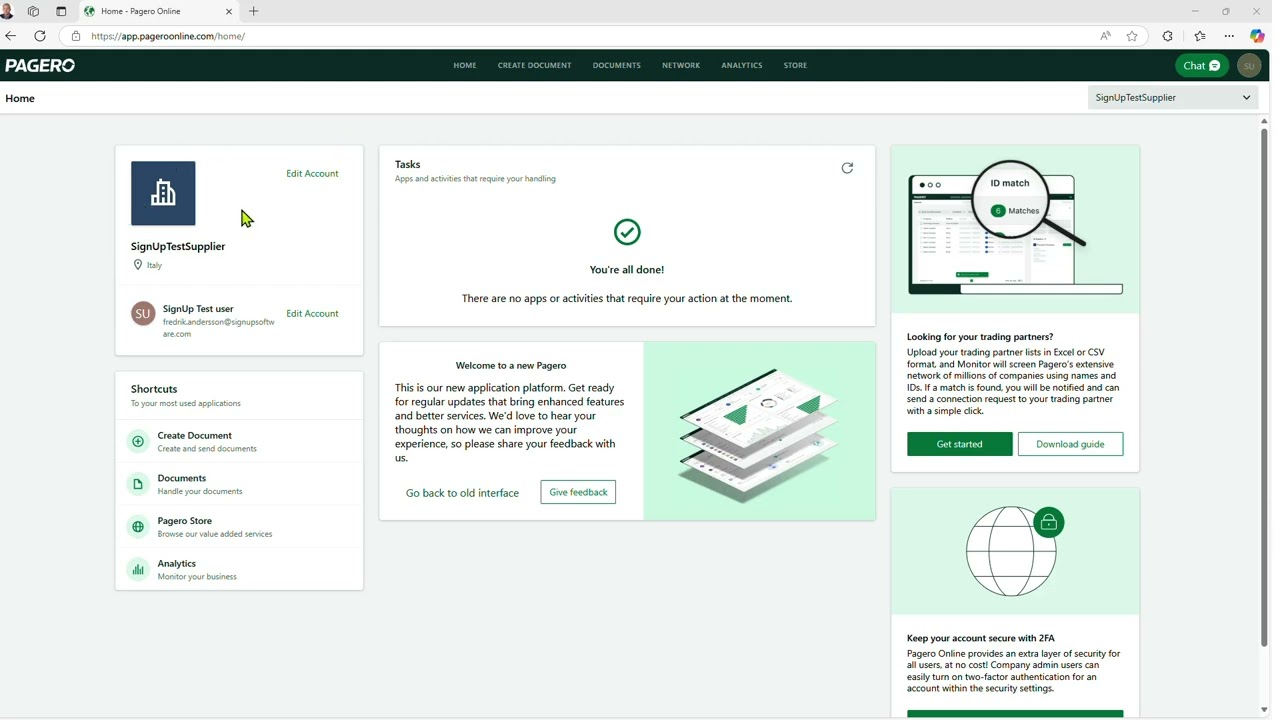
Task: Open the SignUpTestSupplier company dropdown
Action: [1173, 98]
